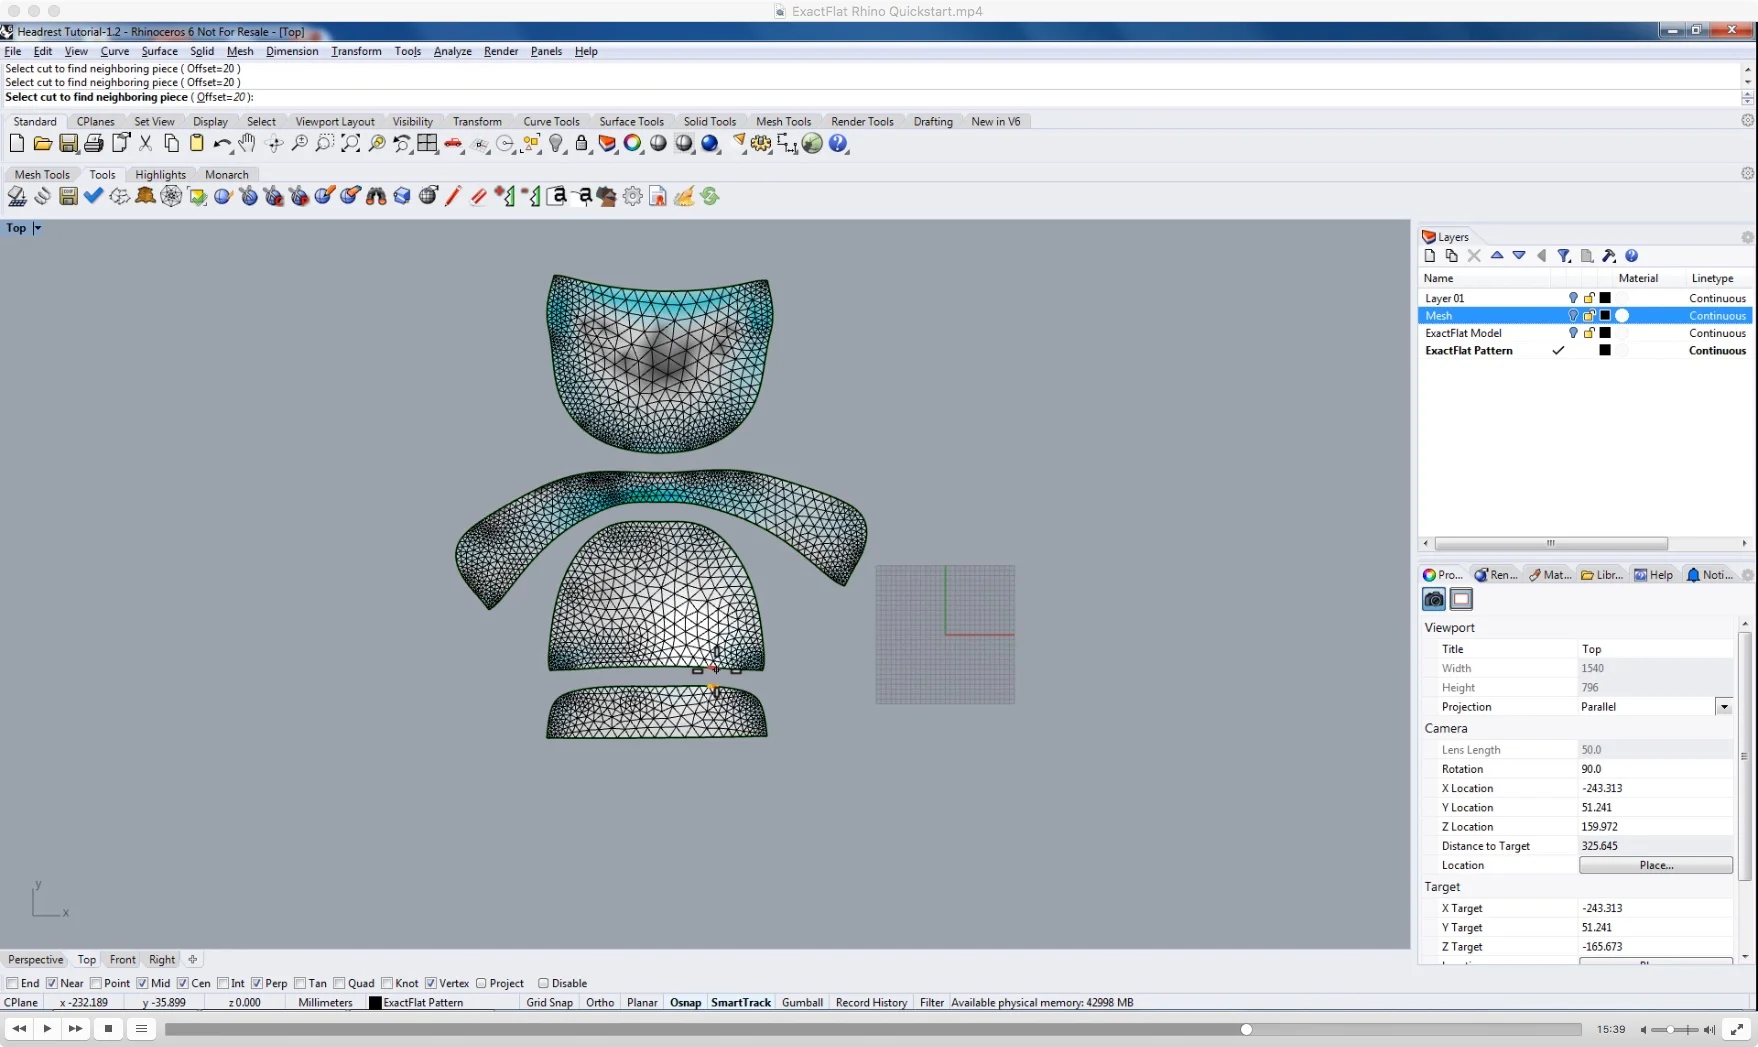Click the color wheel icon in toolbar
Screen dimensions: 1758x1047
[632, 144]
